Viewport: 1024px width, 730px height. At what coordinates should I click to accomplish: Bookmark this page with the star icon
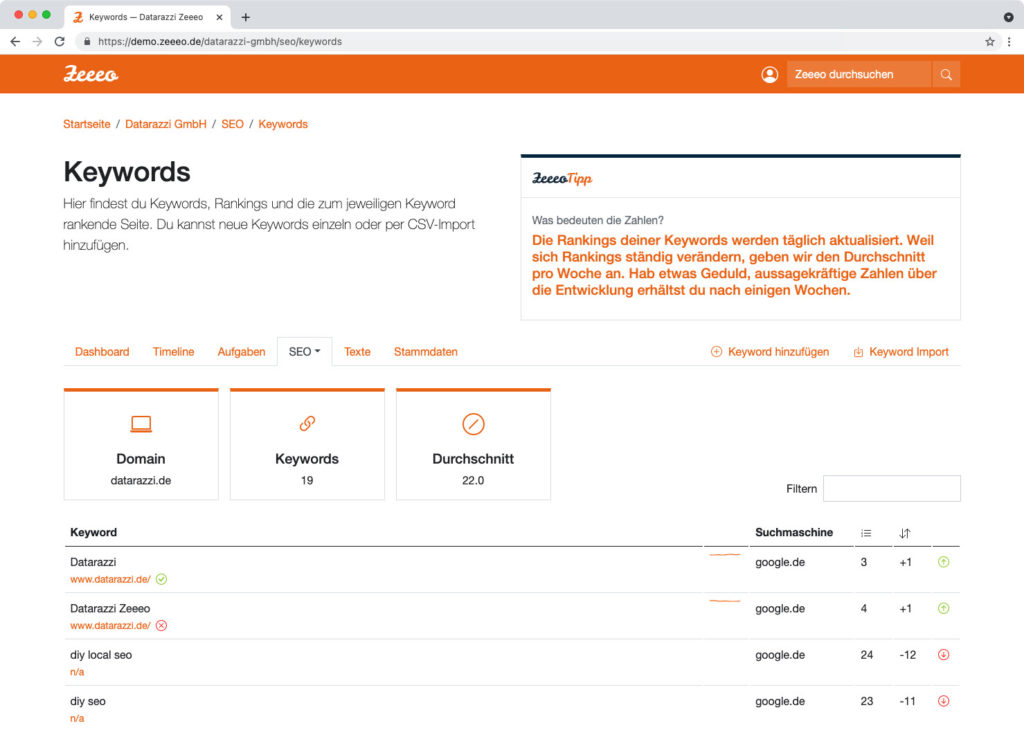989,41
